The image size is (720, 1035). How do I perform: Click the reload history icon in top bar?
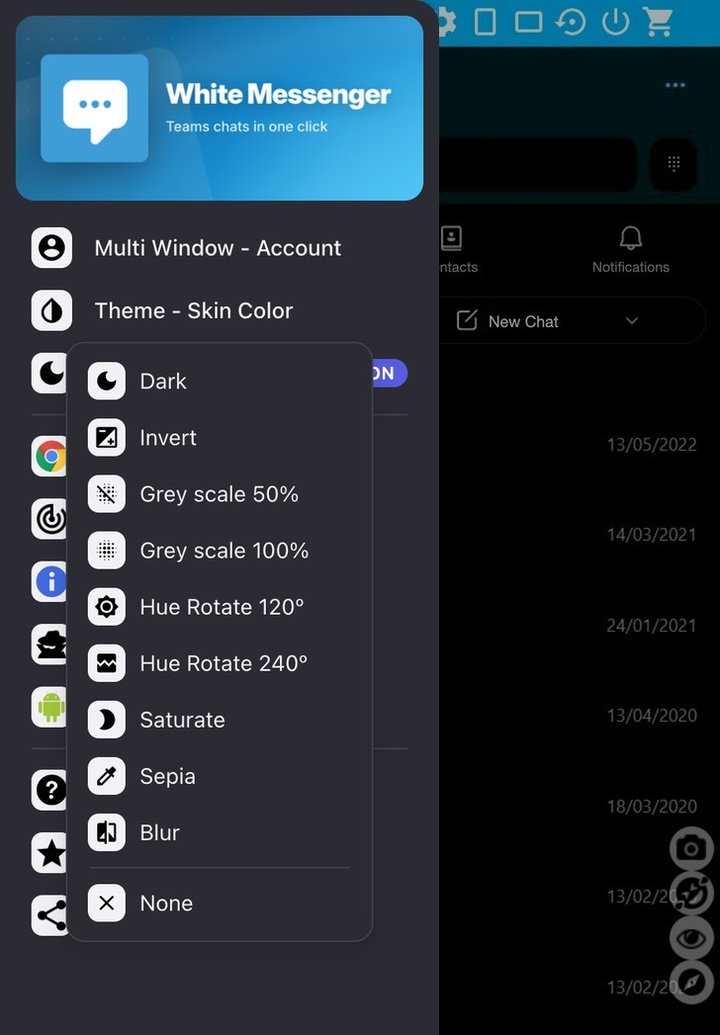coord(571,22)
